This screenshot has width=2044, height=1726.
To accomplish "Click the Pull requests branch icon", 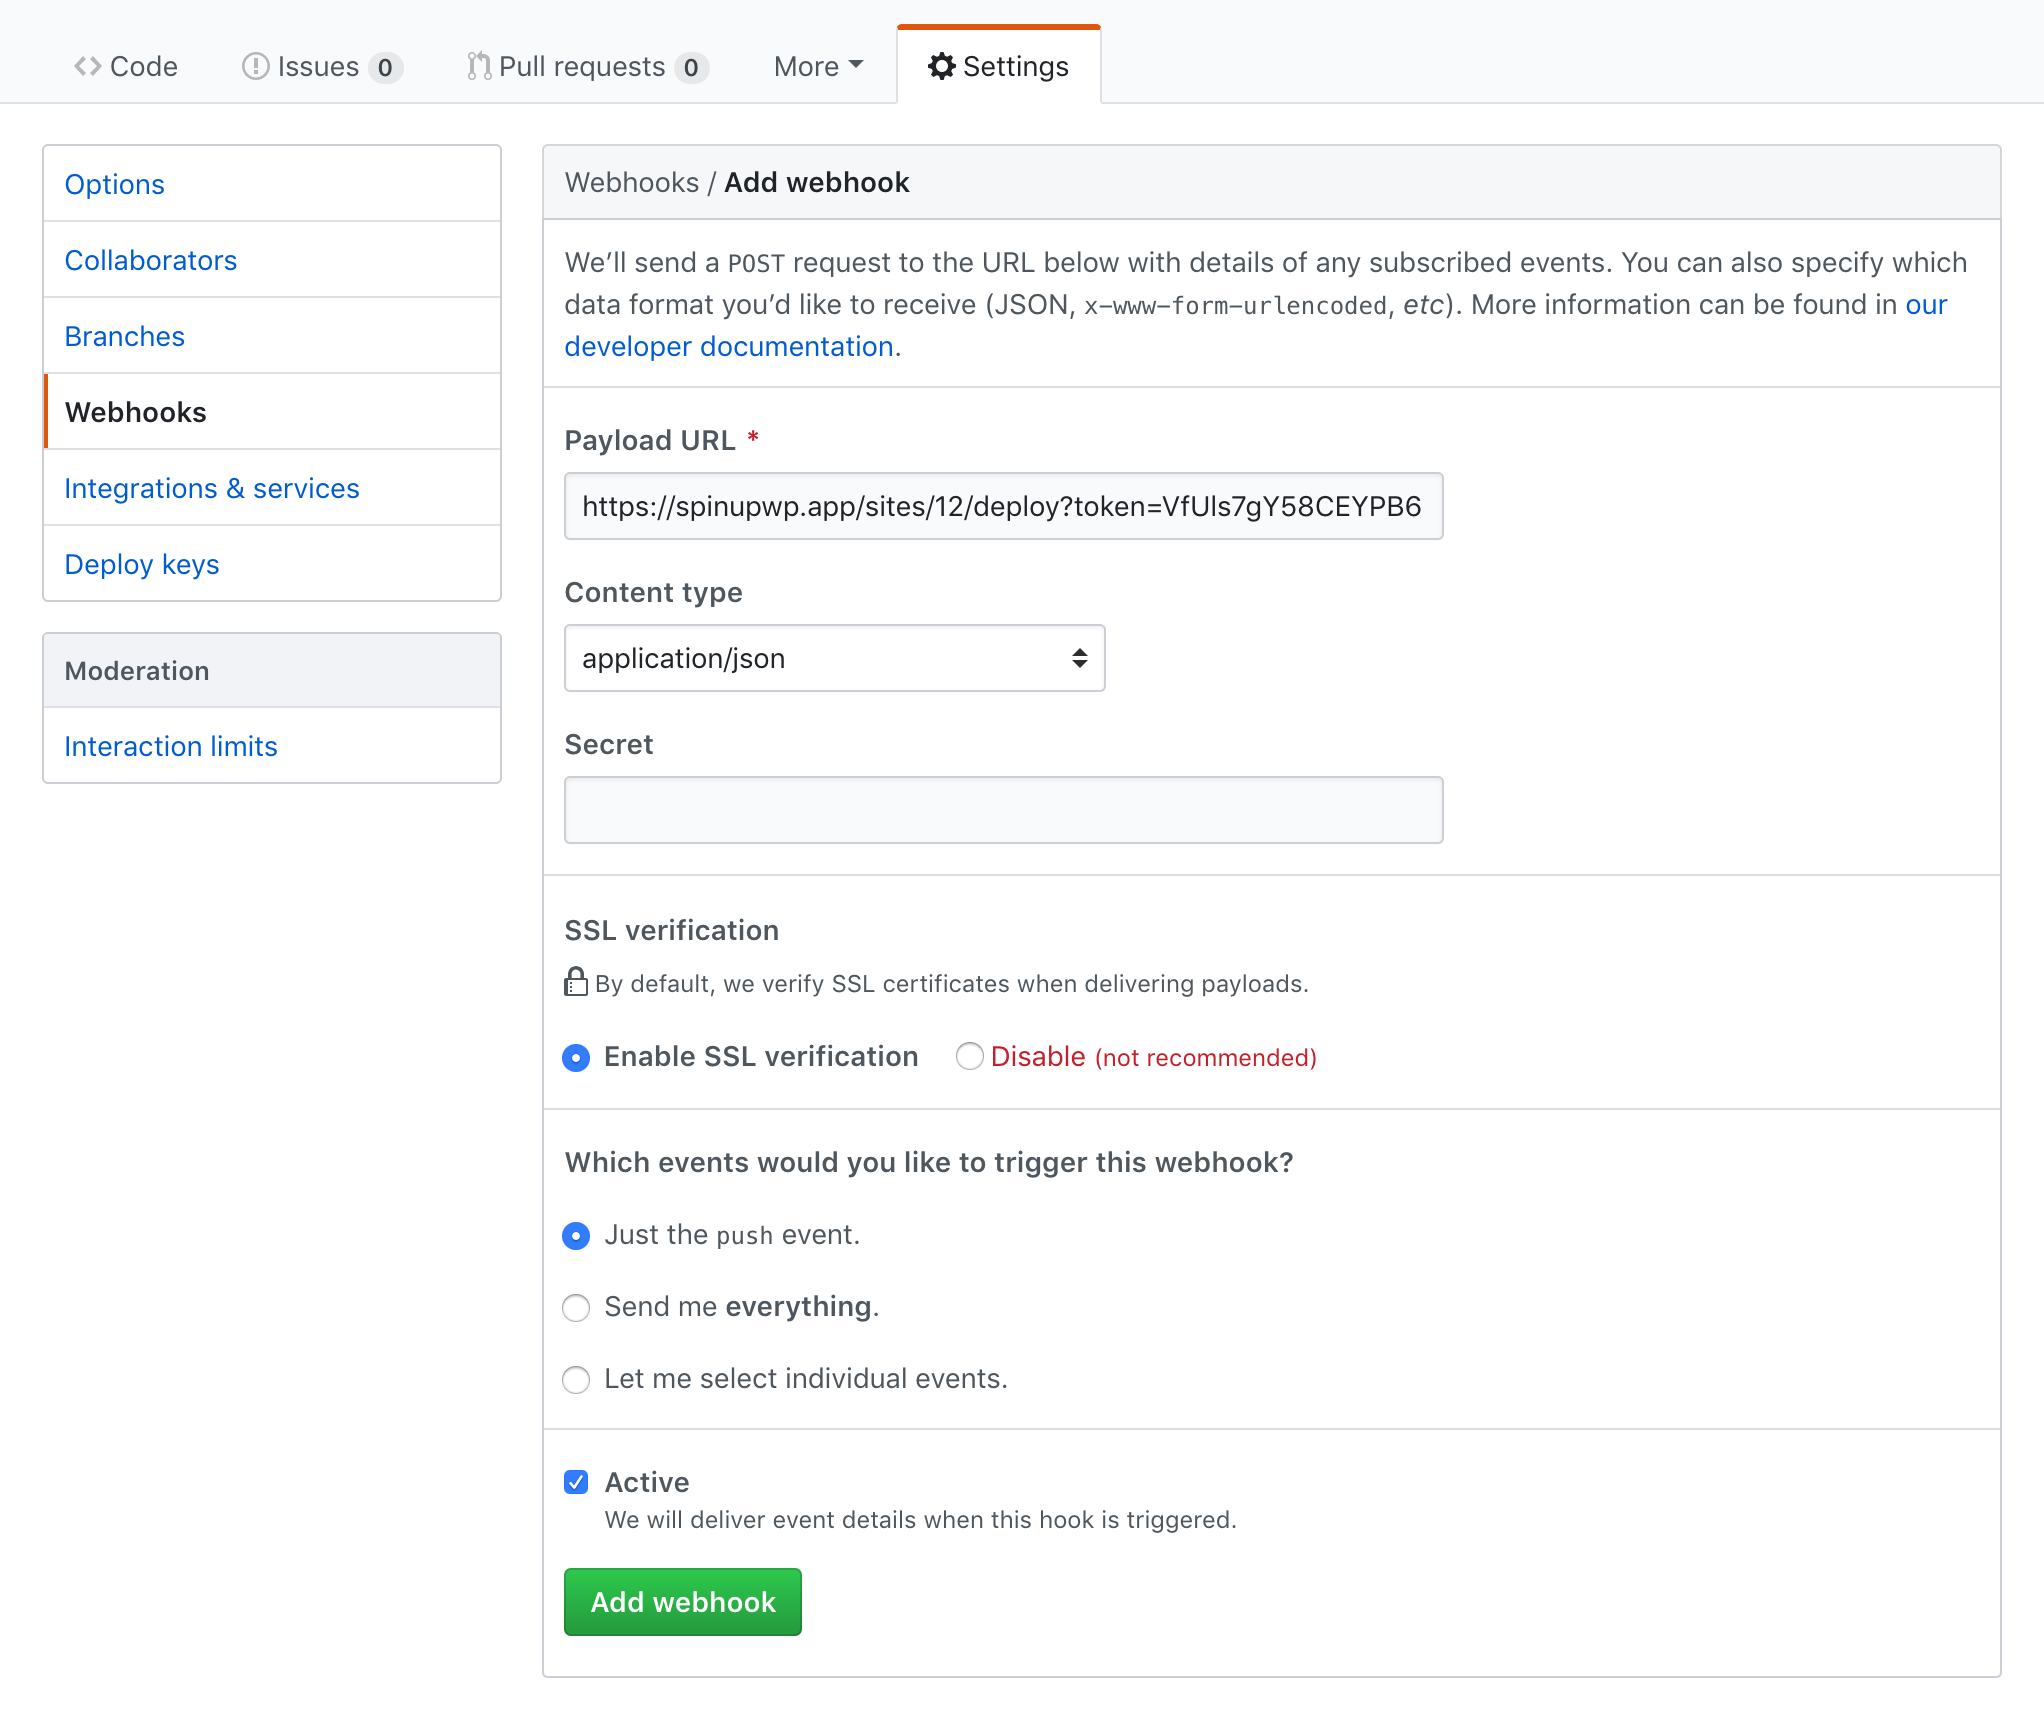I will tap(479, 66).
